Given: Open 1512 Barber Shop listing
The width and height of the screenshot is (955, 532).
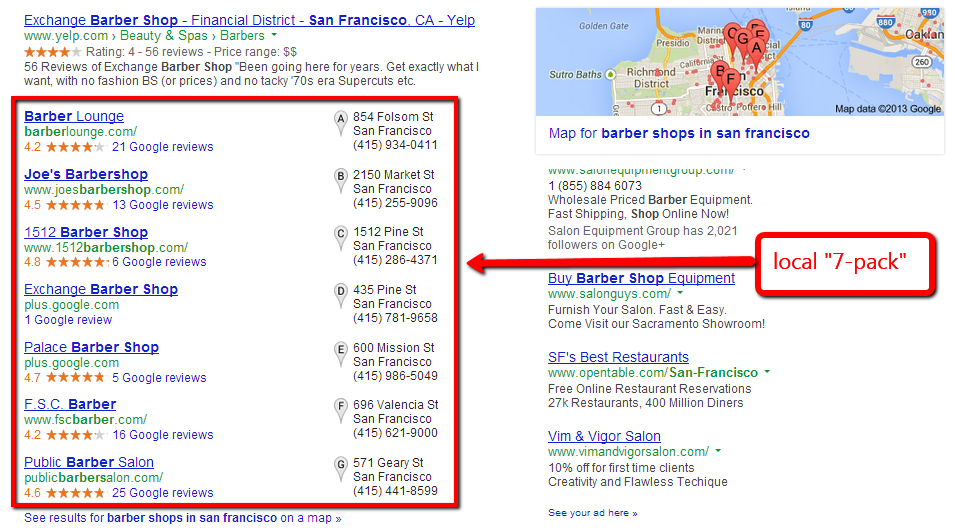Looking at the screenshot, I should [x=86, y=232].
